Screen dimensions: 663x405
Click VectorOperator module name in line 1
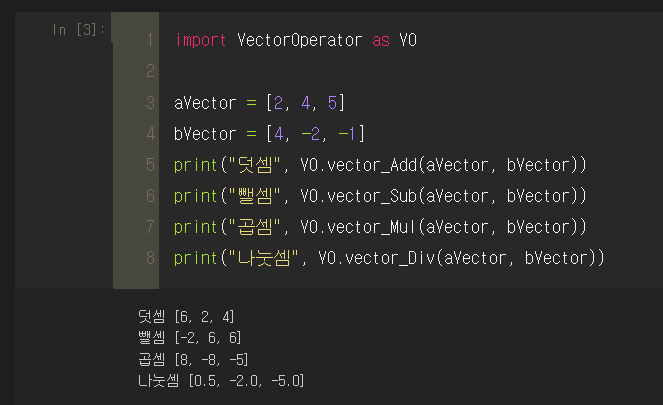coord(299,41)
